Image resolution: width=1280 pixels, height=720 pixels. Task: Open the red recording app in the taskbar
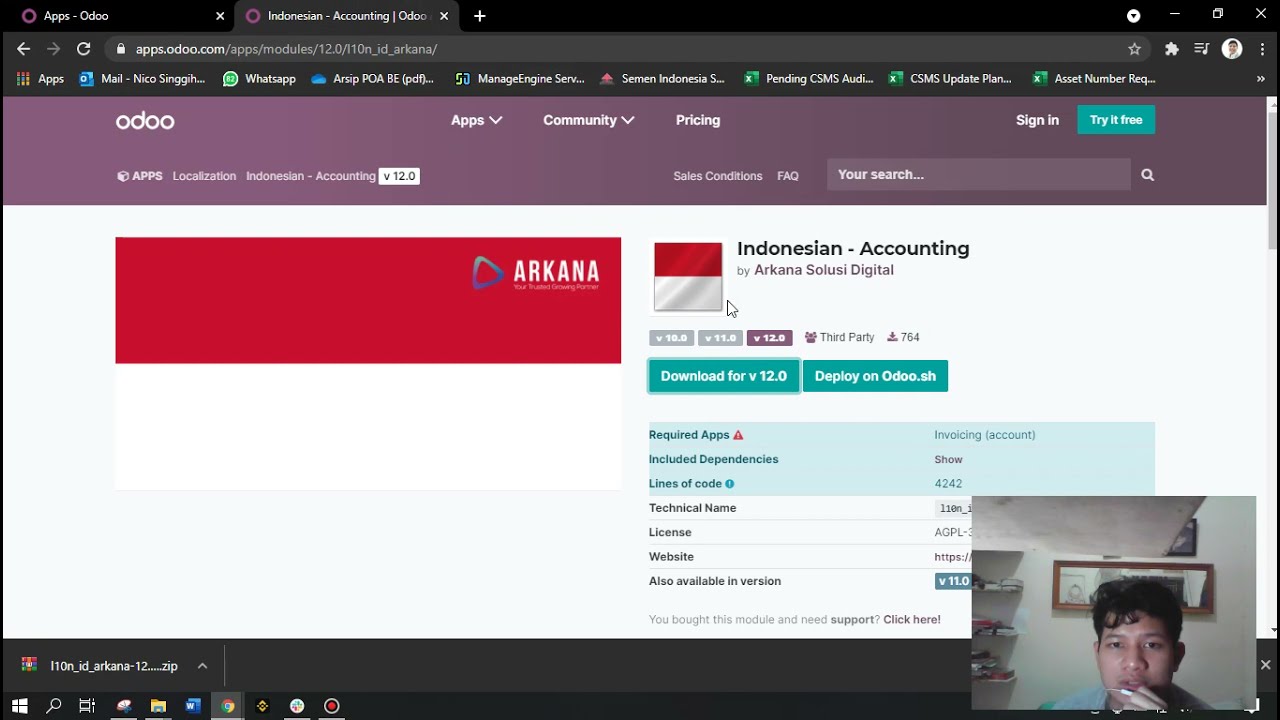tap(332, 706)
